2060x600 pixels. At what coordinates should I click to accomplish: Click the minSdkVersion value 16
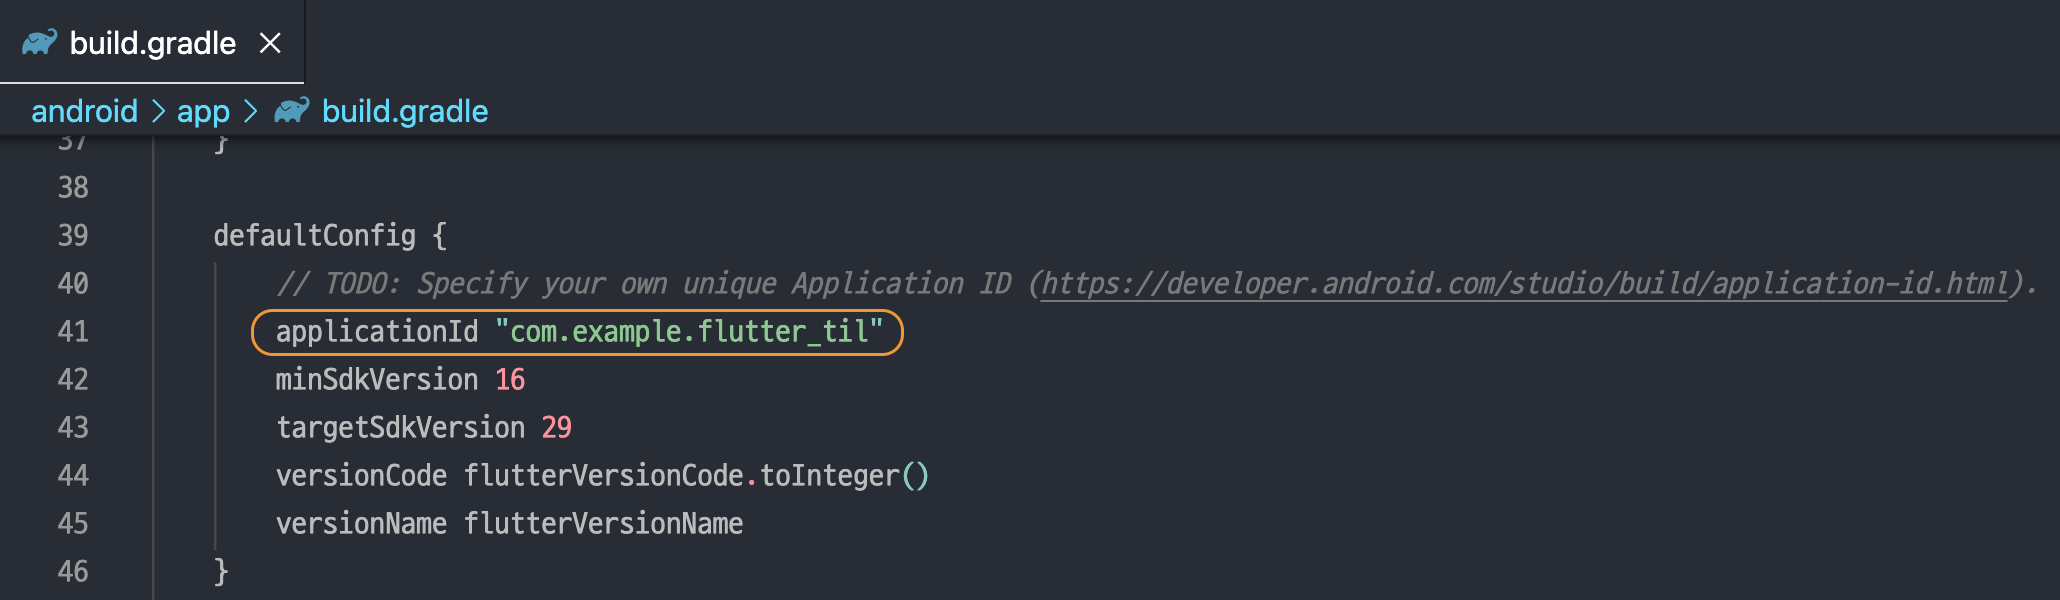point(510,380)
